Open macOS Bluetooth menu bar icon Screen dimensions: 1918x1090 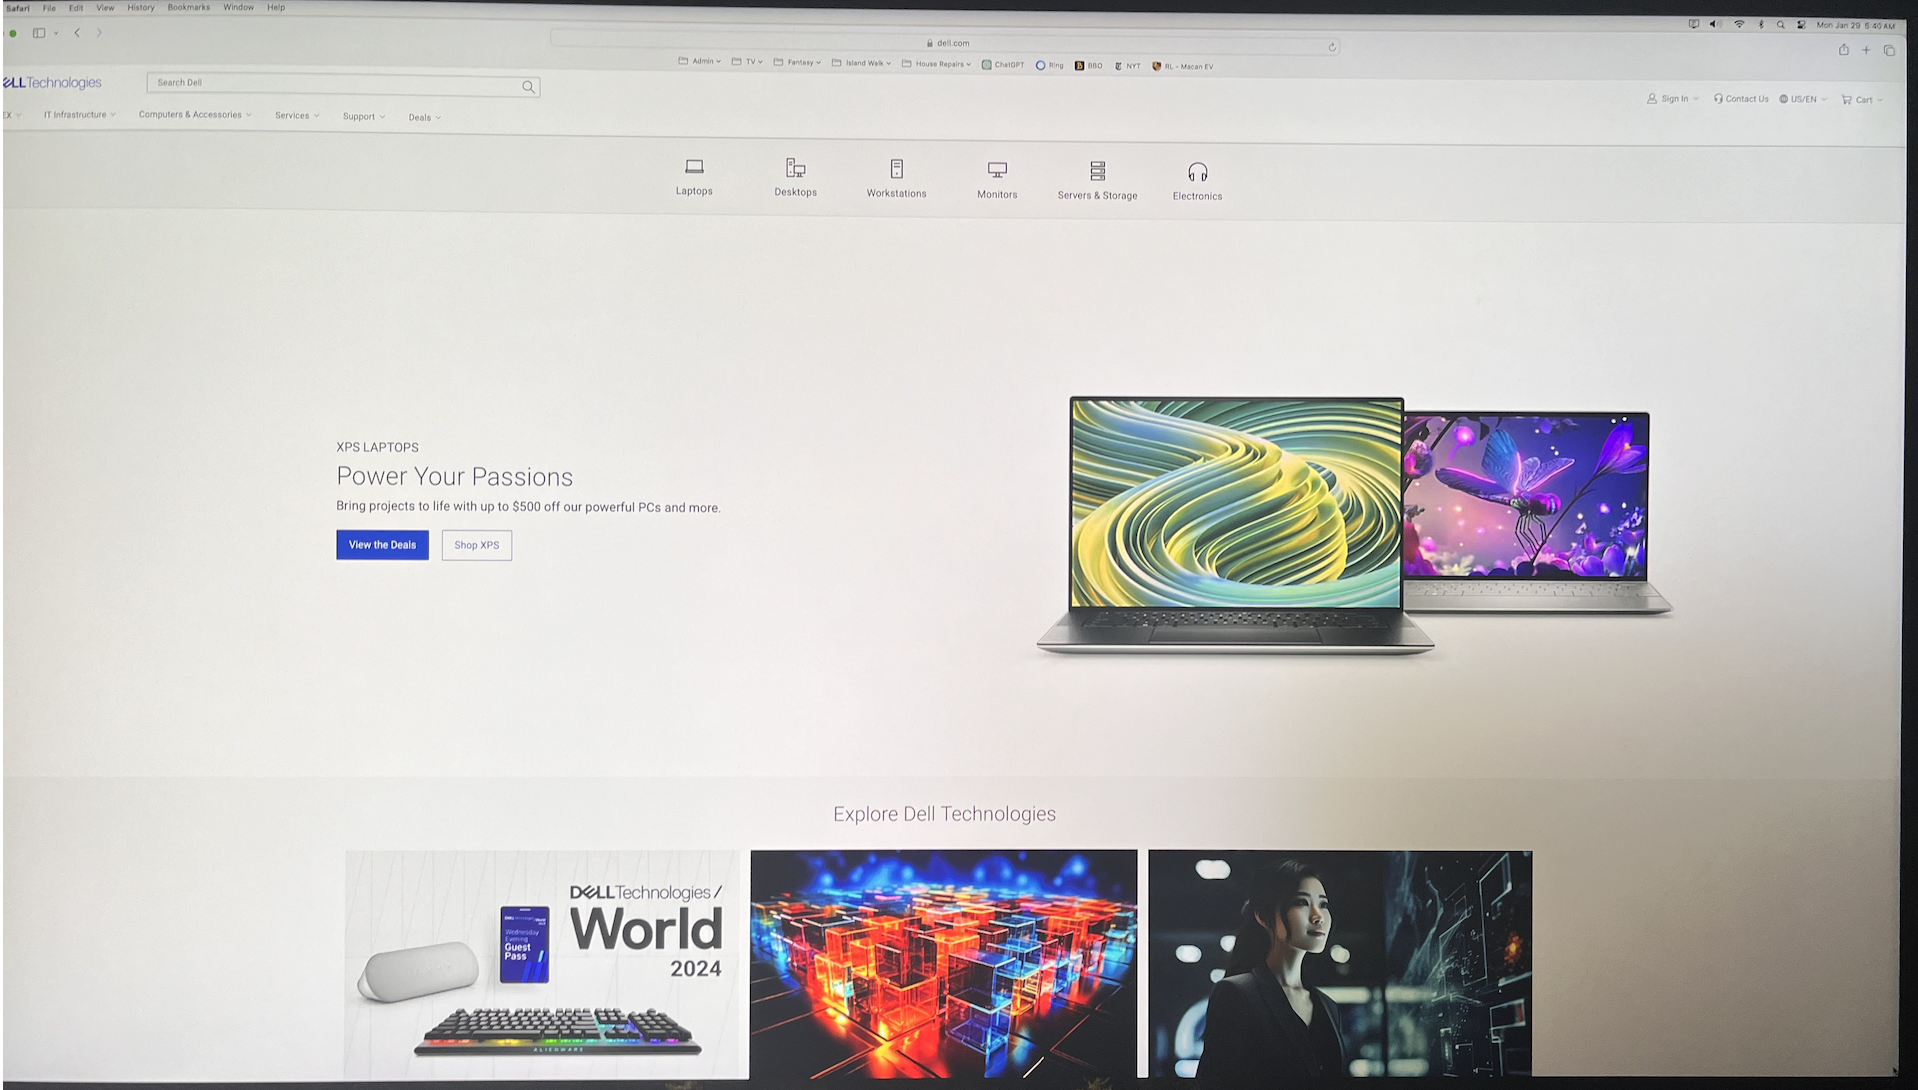click(x=1761, y=24)
